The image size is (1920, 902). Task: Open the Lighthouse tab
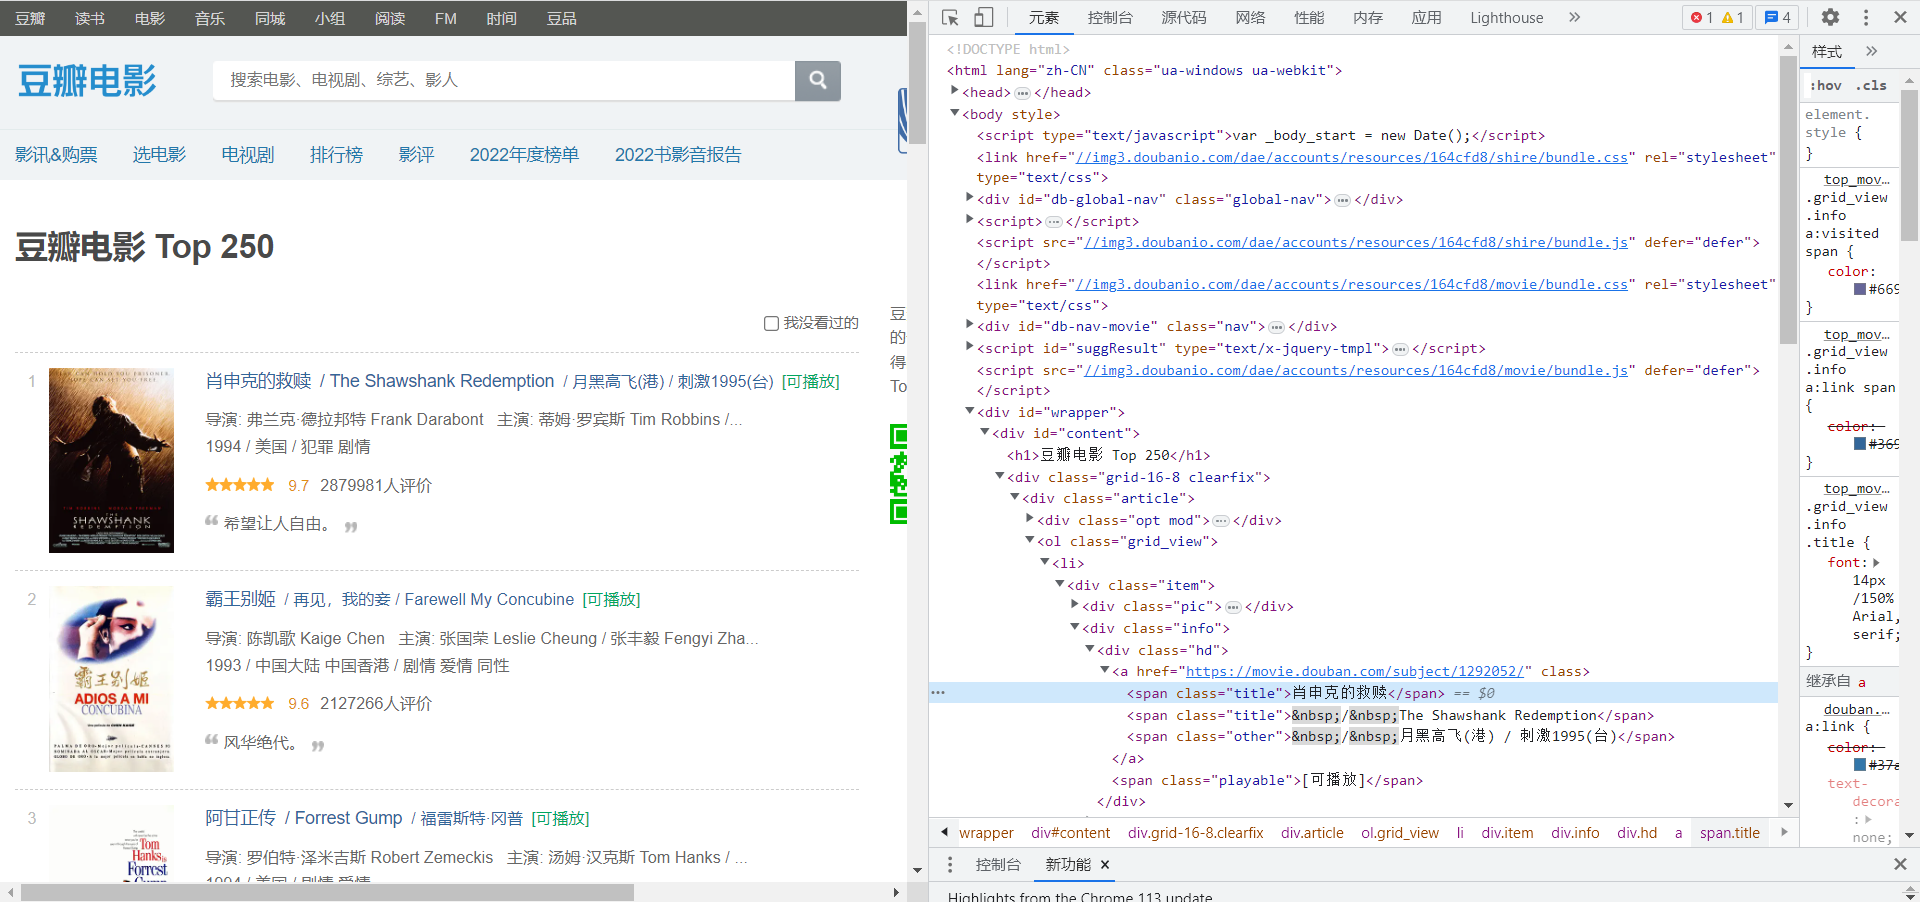pos(1506,17)
